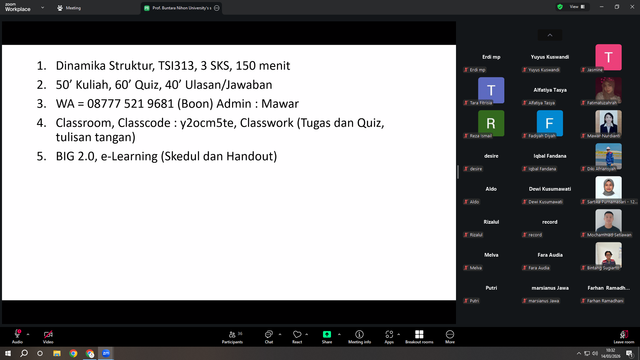640x360 pixels.
Task: Open first Chrome icon on taskbar
Action: 73,353
